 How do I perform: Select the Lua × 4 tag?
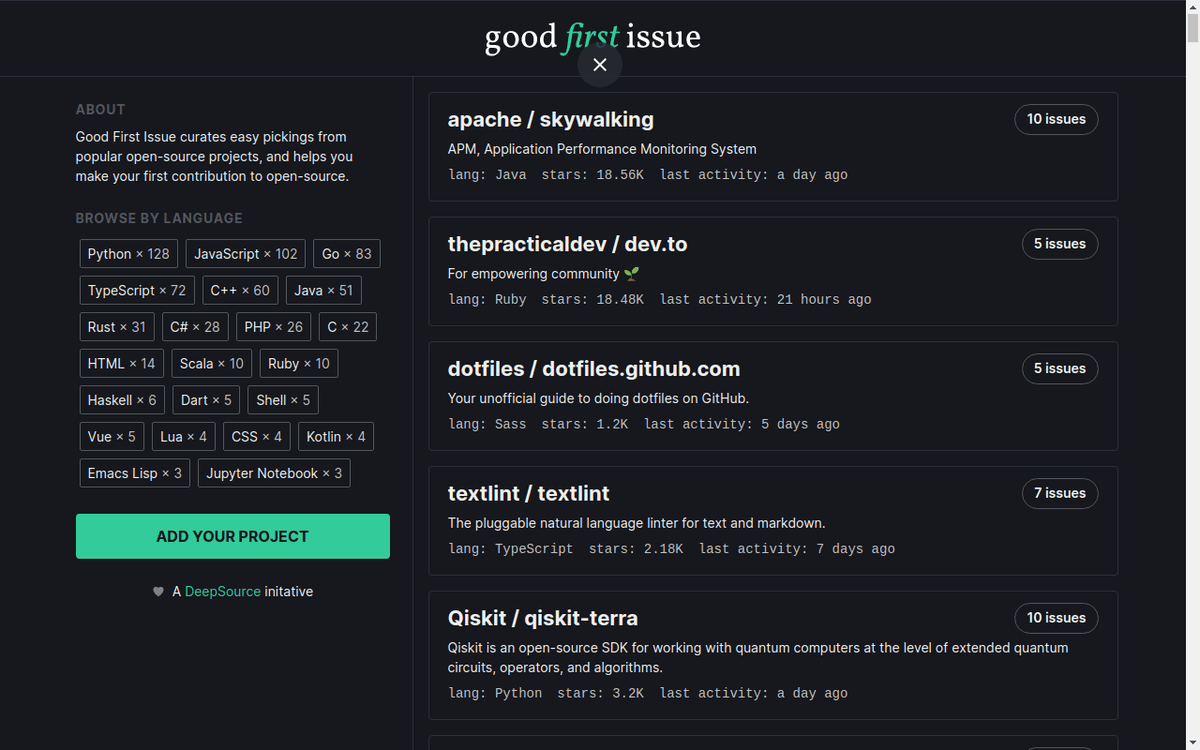click(x=184, y=437)
